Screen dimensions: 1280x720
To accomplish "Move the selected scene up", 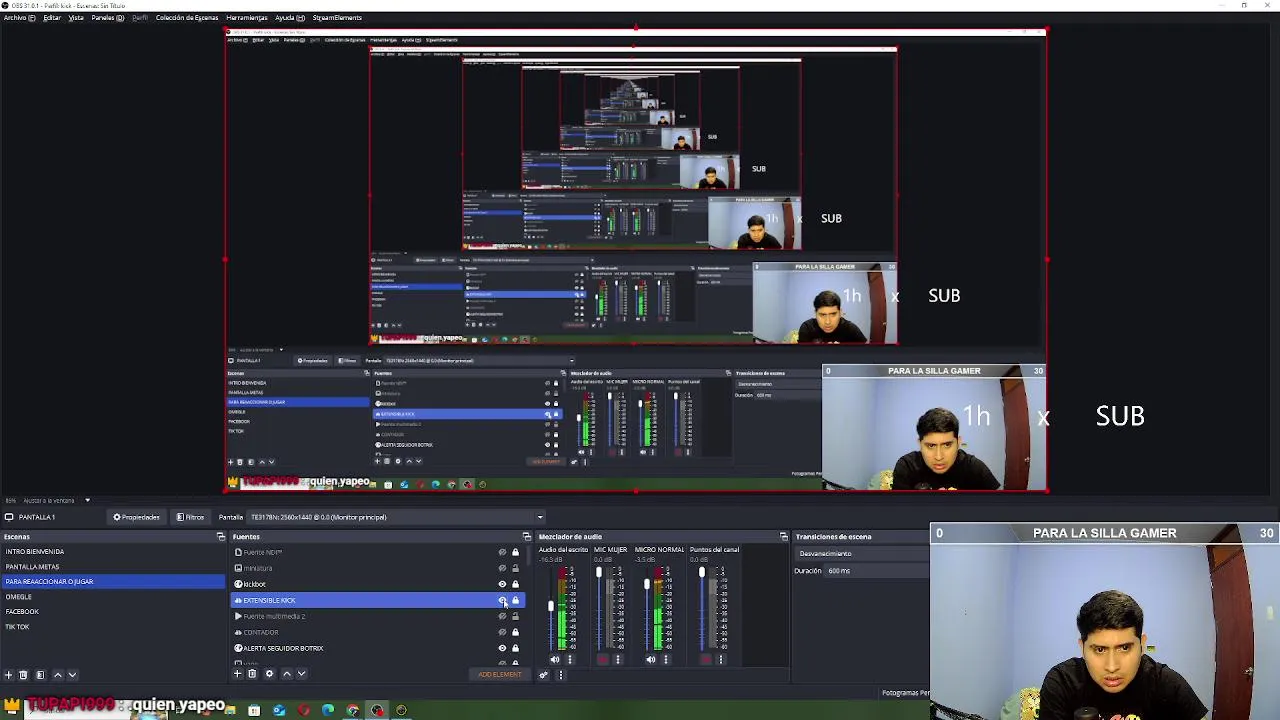I will pyautogui.click(x=57, y=675).
